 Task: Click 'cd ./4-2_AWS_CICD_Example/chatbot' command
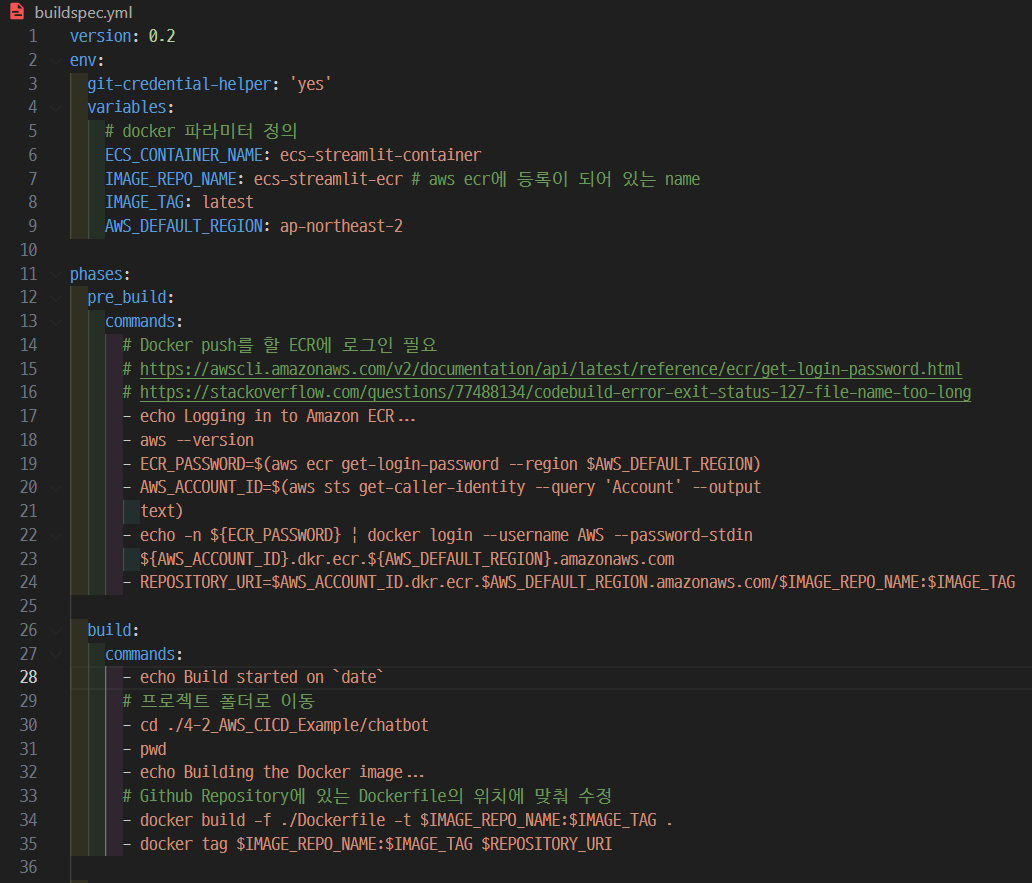284,725
